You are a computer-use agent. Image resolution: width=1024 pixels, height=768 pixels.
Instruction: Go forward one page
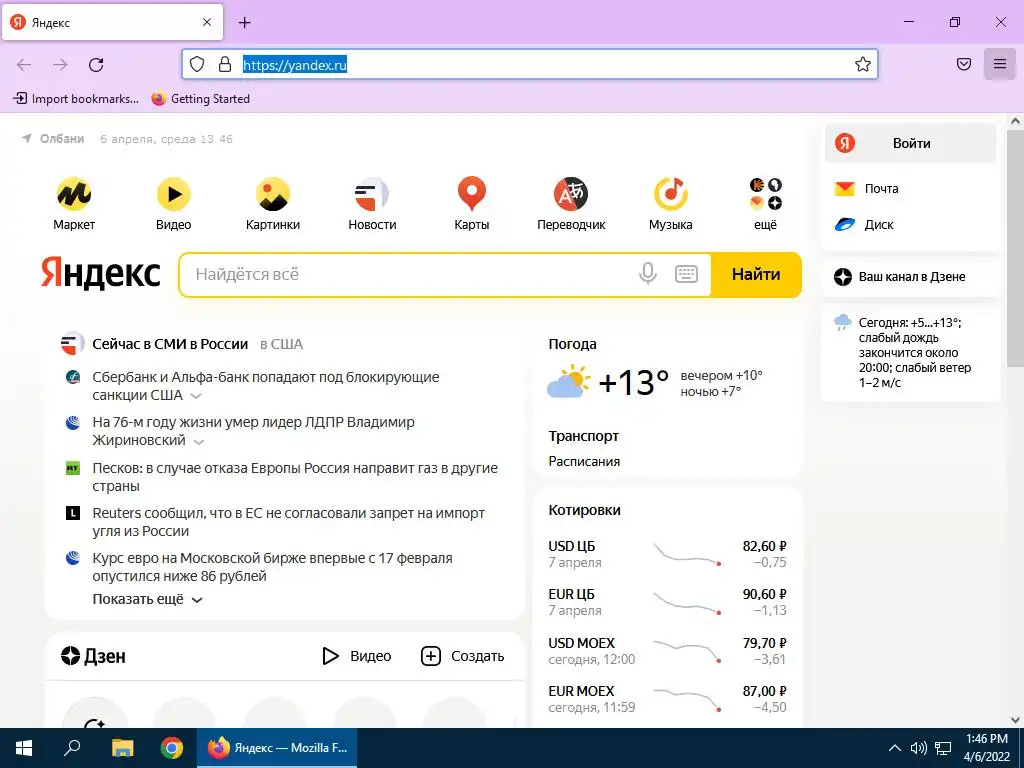(x=60, y=64)
